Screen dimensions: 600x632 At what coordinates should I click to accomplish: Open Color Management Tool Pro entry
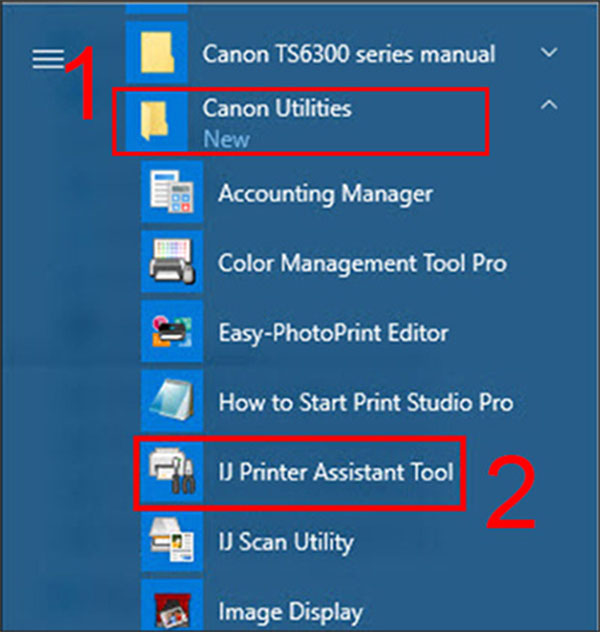pos(362,263)
